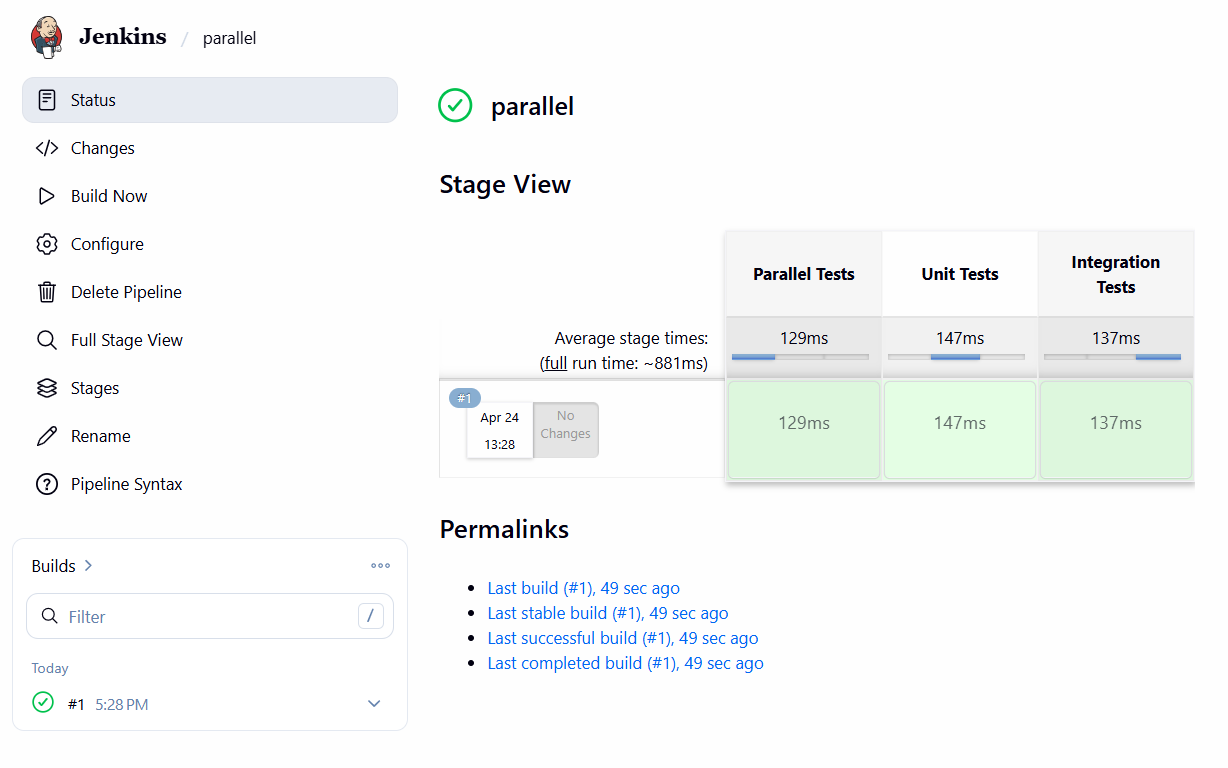
Task: Click the green success checkmark beside build #1
Action: pyautogui.click(x=43, y=703)
